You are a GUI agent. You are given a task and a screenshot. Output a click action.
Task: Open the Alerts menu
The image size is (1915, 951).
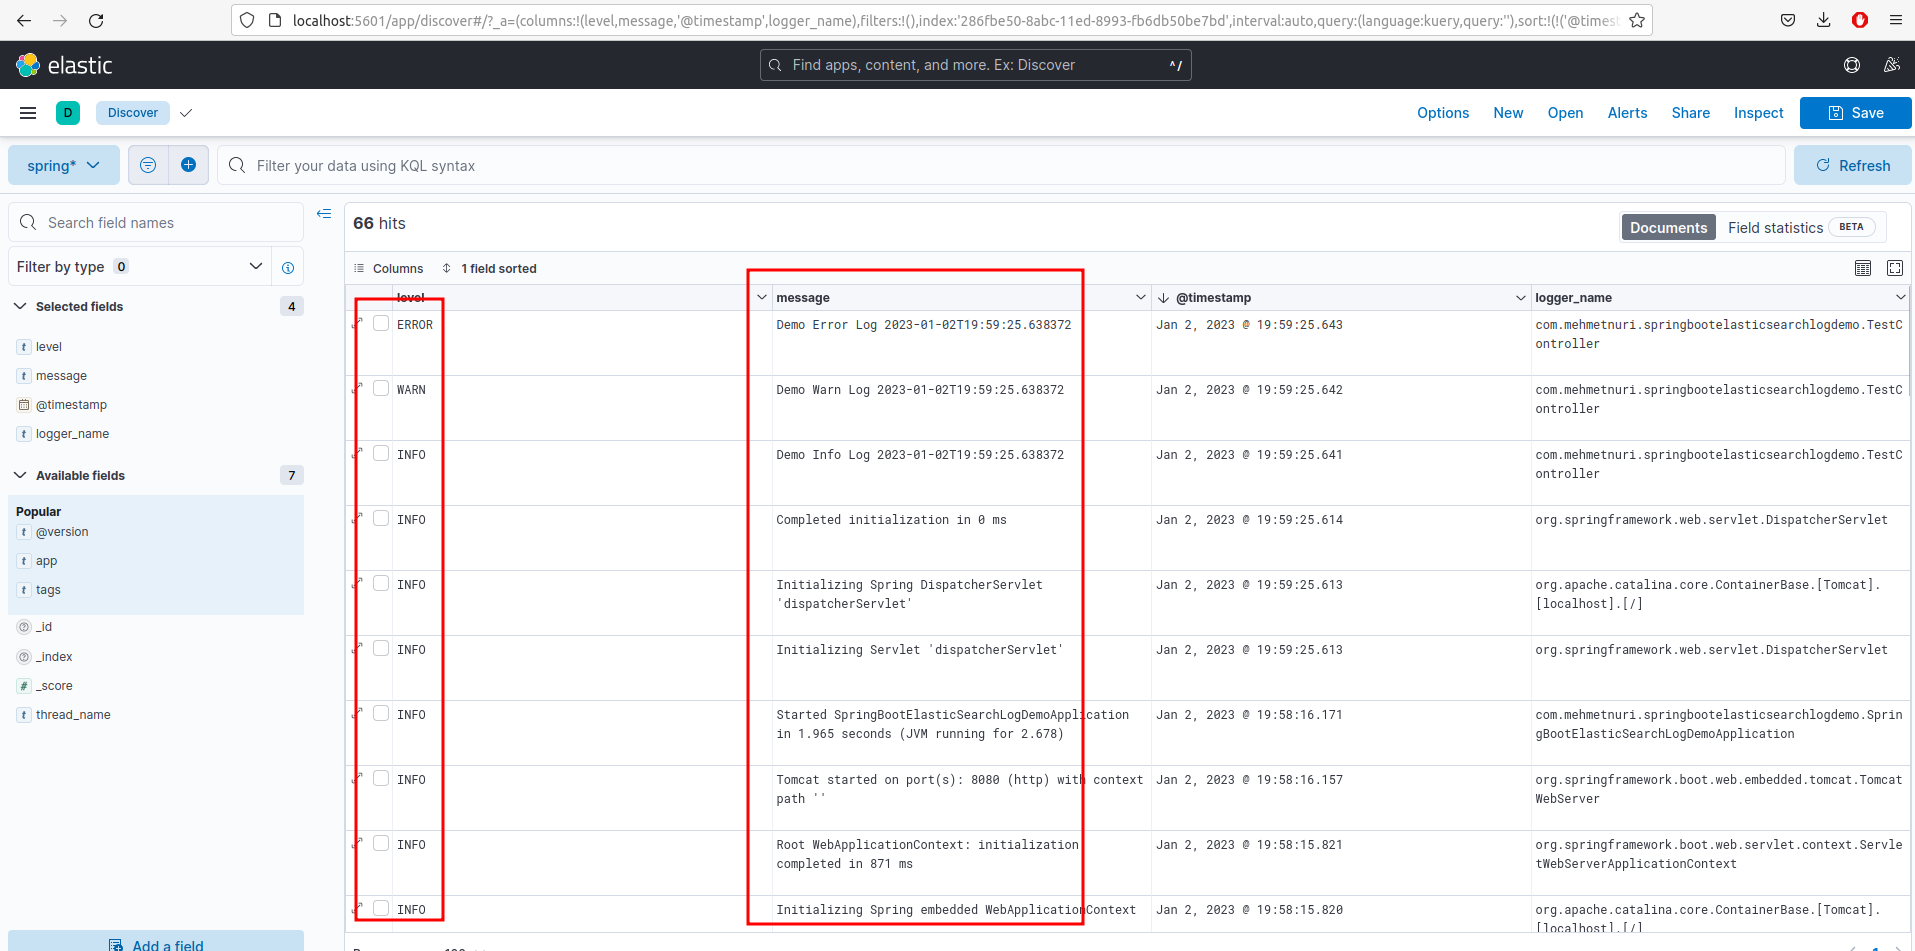(1627, 113)
